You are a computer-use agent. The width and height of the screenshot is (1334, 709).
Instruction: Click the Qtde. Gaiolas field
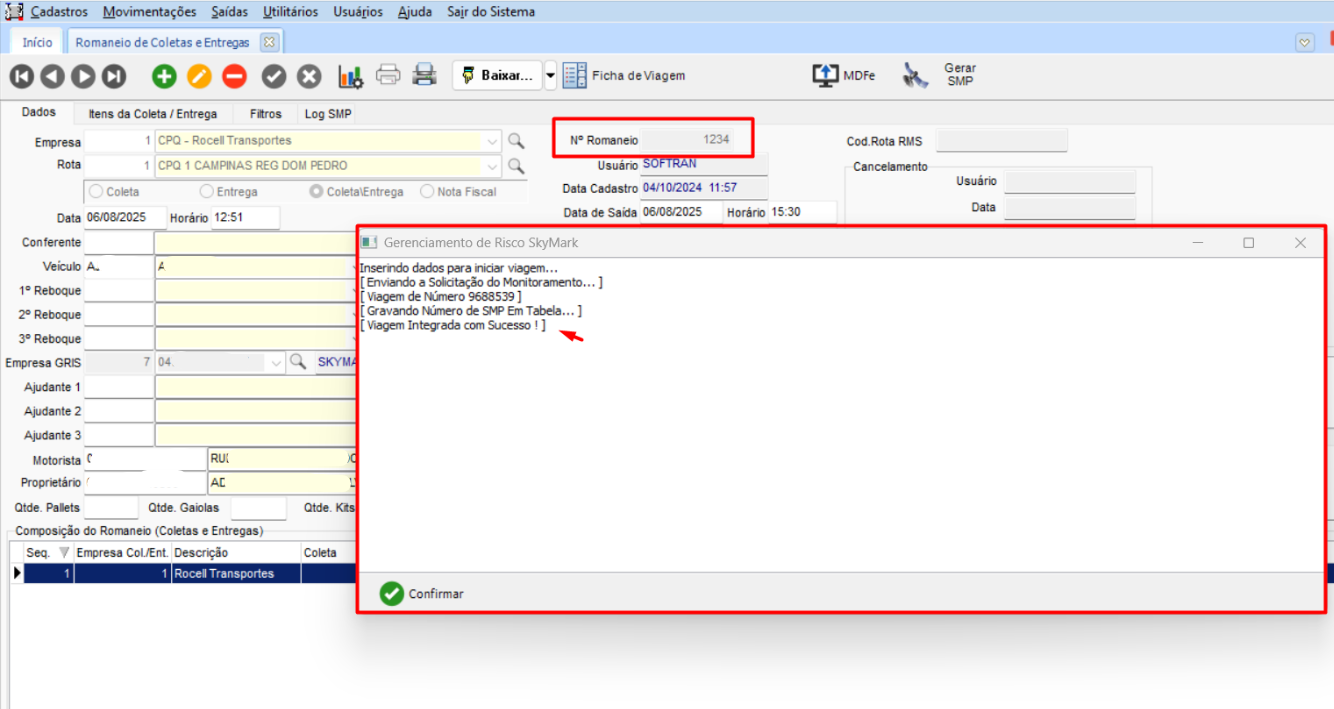point(258,508)
